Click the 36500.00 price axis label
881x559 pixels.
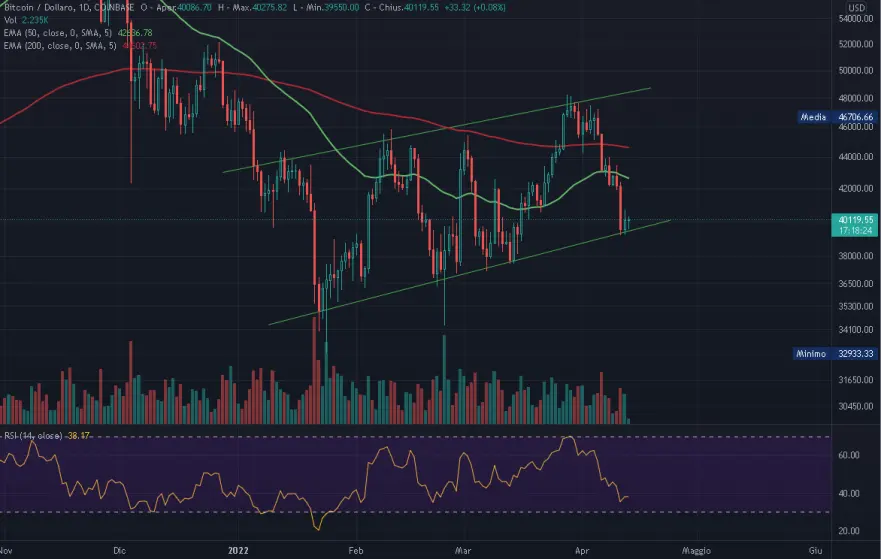coord(856,284)
